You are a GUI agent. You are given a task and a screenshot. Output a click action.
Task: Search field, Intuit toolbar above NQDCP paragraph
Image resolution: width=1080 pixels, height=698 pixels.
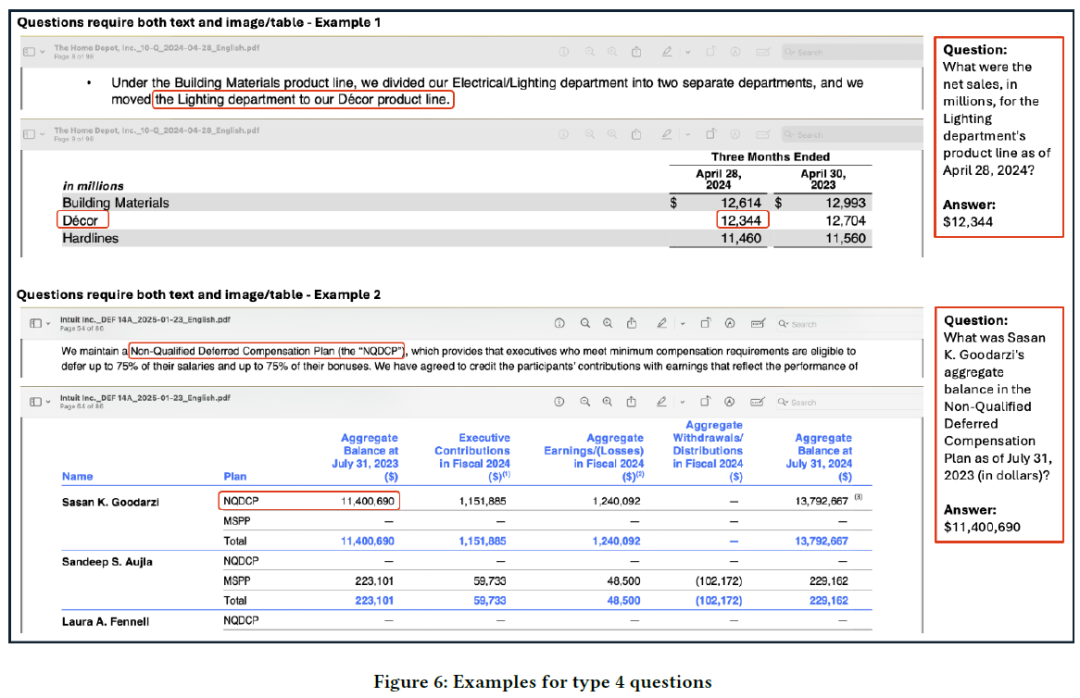(x=849, y=324)
